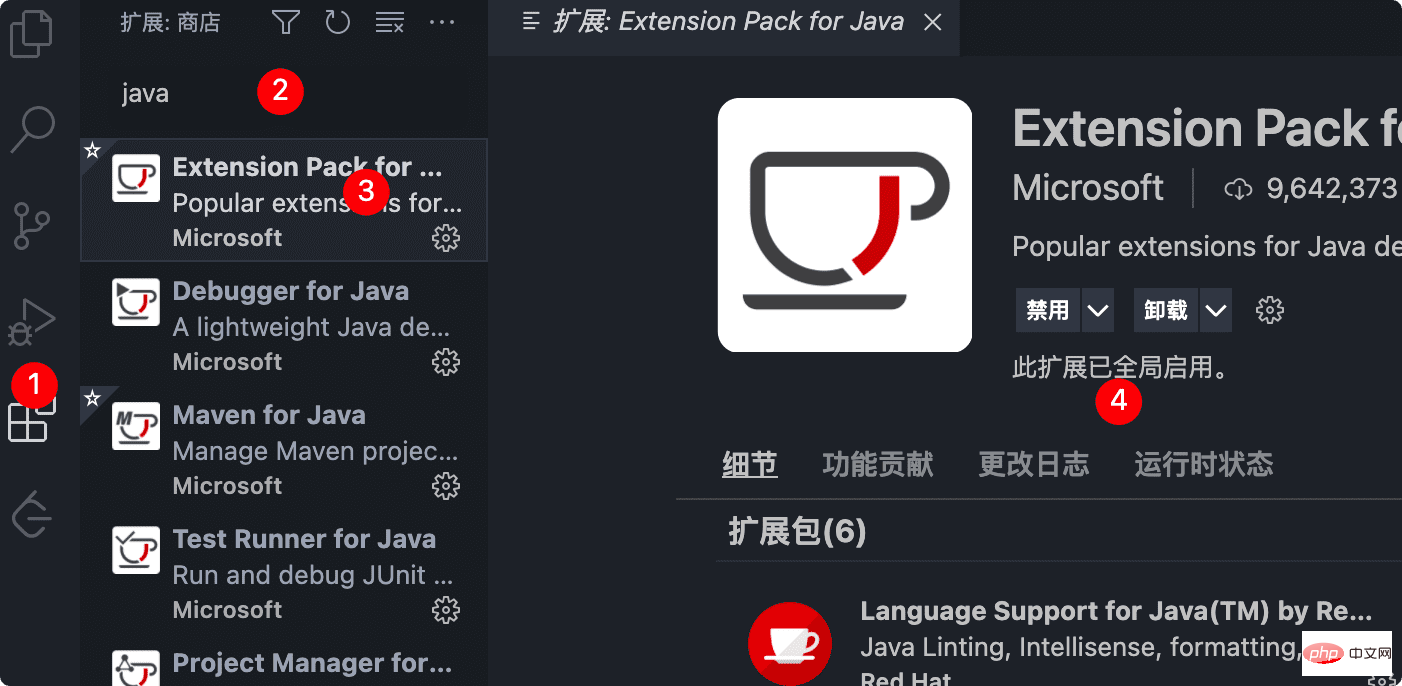The width and height of the screenshot is (1402, 686).
Task: Open the Source Control view
Action: pos(32,225)
